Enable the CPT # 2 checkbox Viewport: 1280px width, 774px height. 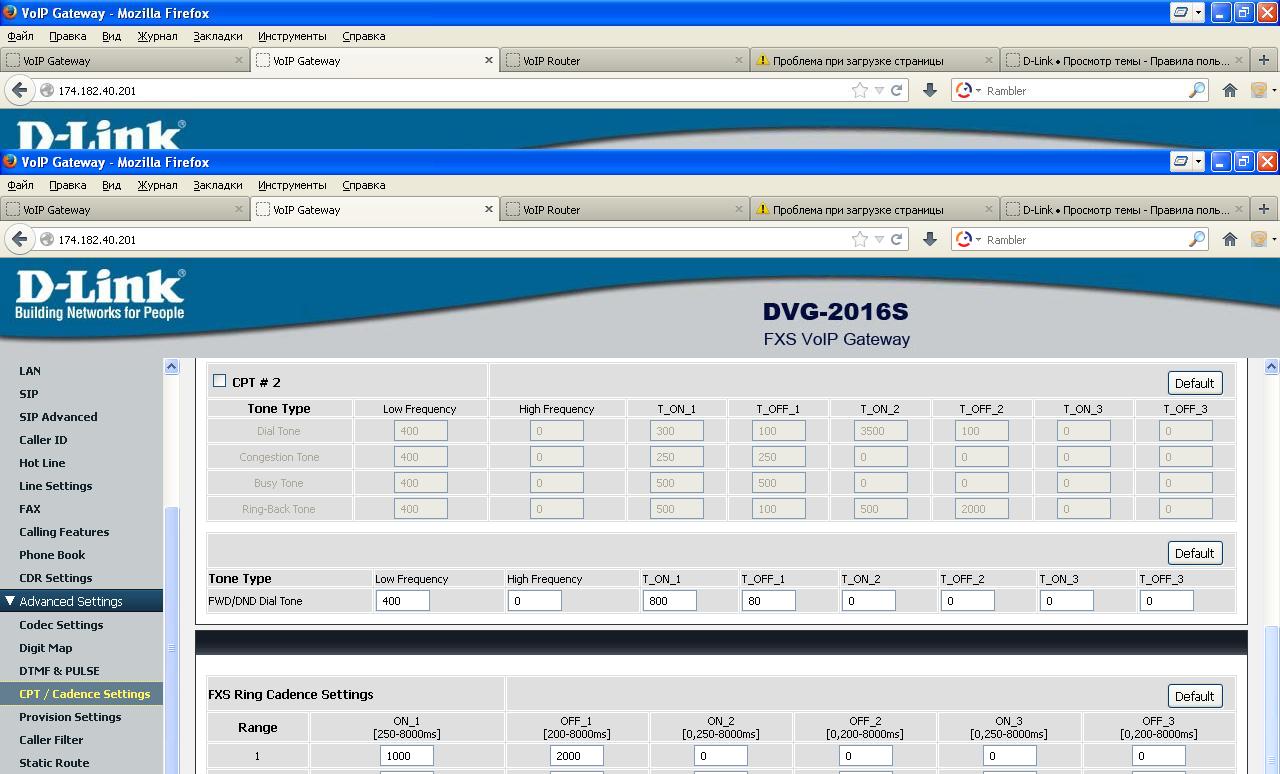(x=220, y=381)
